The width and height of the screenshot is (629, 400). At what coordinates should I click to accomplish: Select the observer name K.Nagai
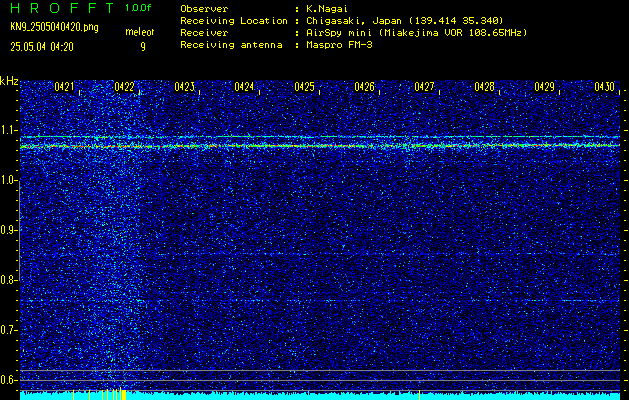[x=329, y=8]
